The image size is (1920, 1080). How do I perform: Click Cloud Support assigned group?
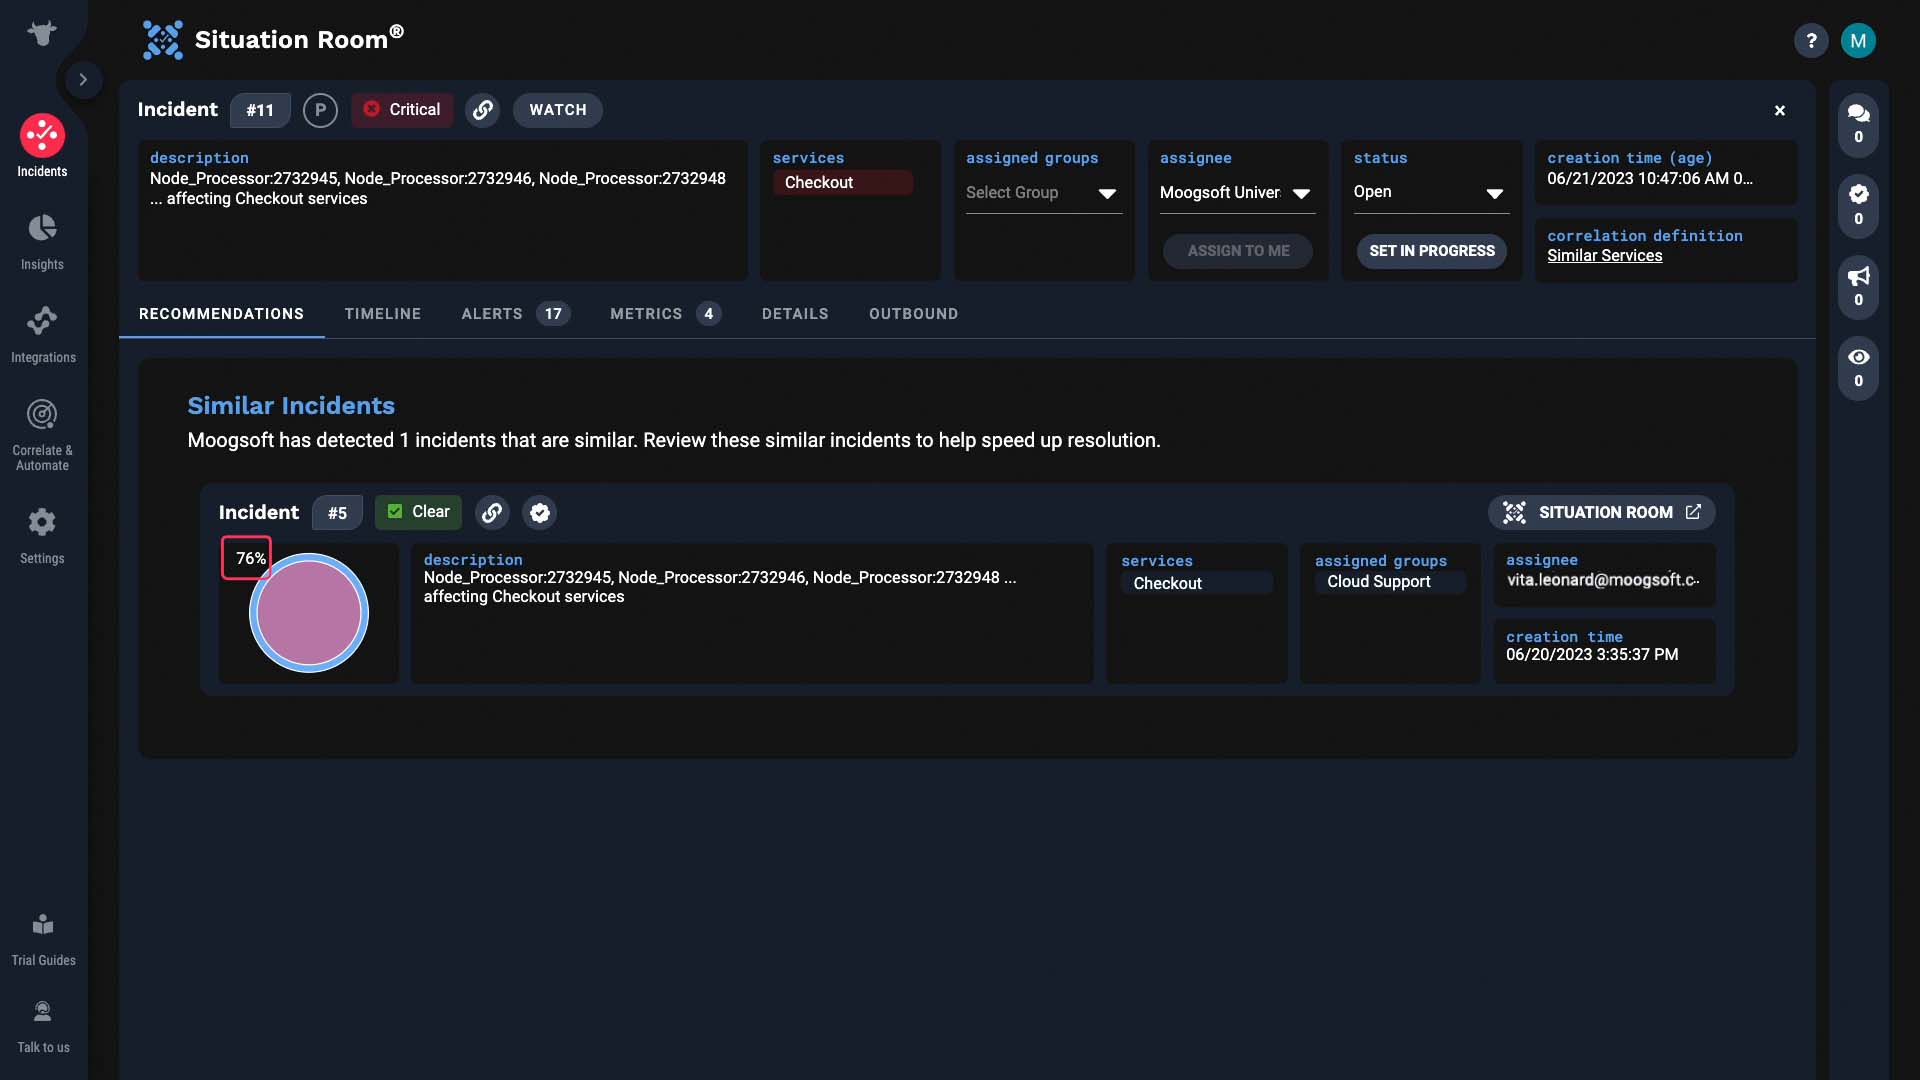1390,582
